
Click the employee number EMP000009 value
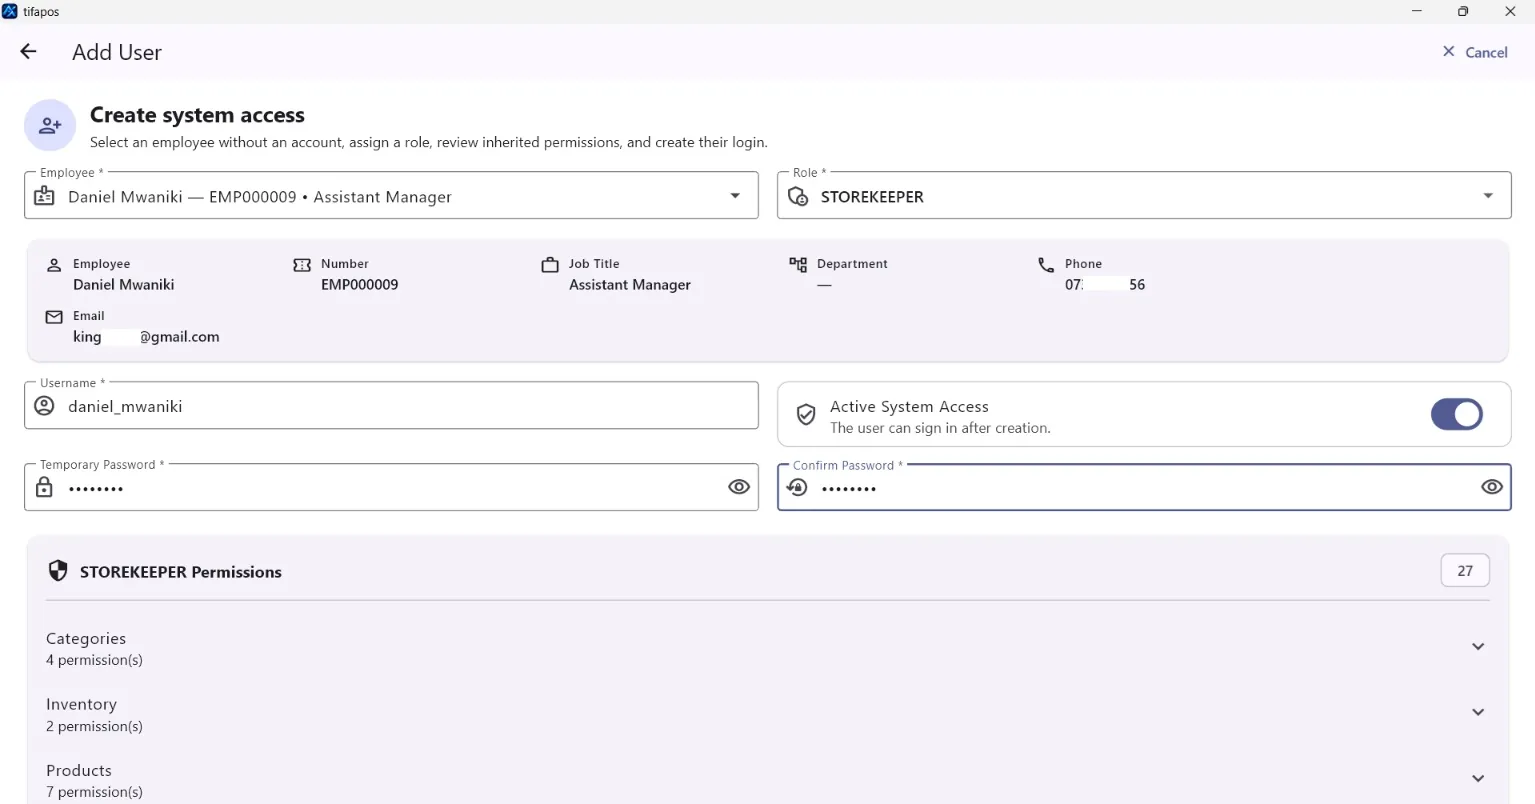pos(360,285)
